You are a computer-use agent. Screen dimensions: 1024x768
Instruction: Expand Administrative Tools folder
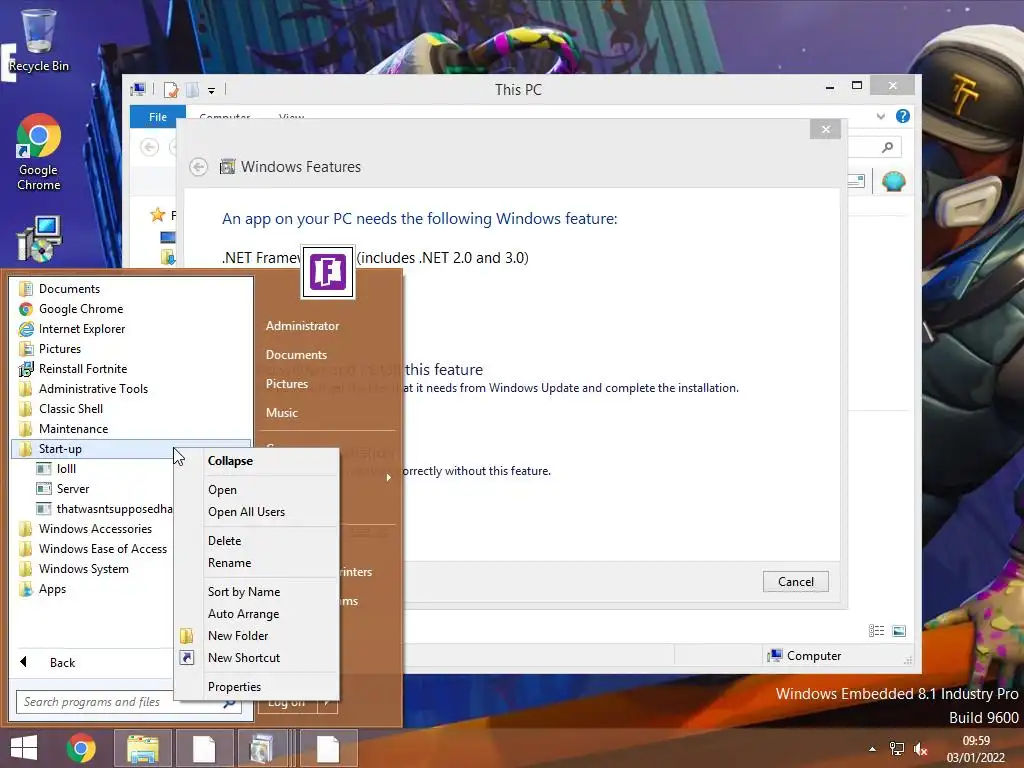[132, 389]
